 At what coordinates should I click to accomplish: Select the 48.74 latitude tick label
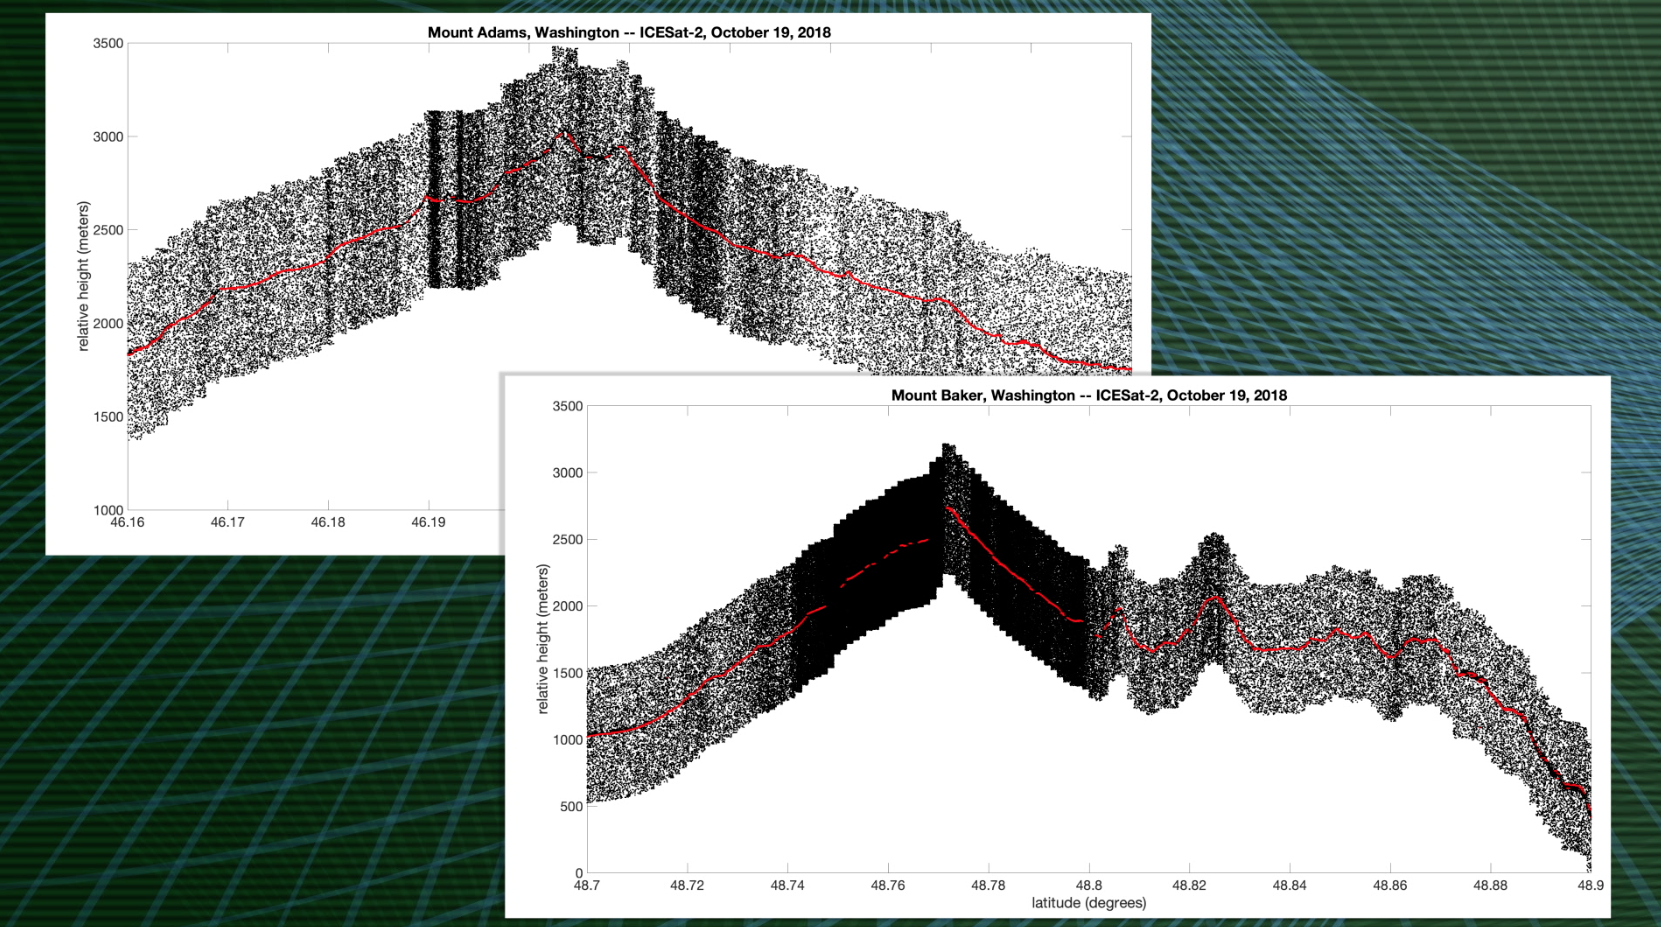787,885
